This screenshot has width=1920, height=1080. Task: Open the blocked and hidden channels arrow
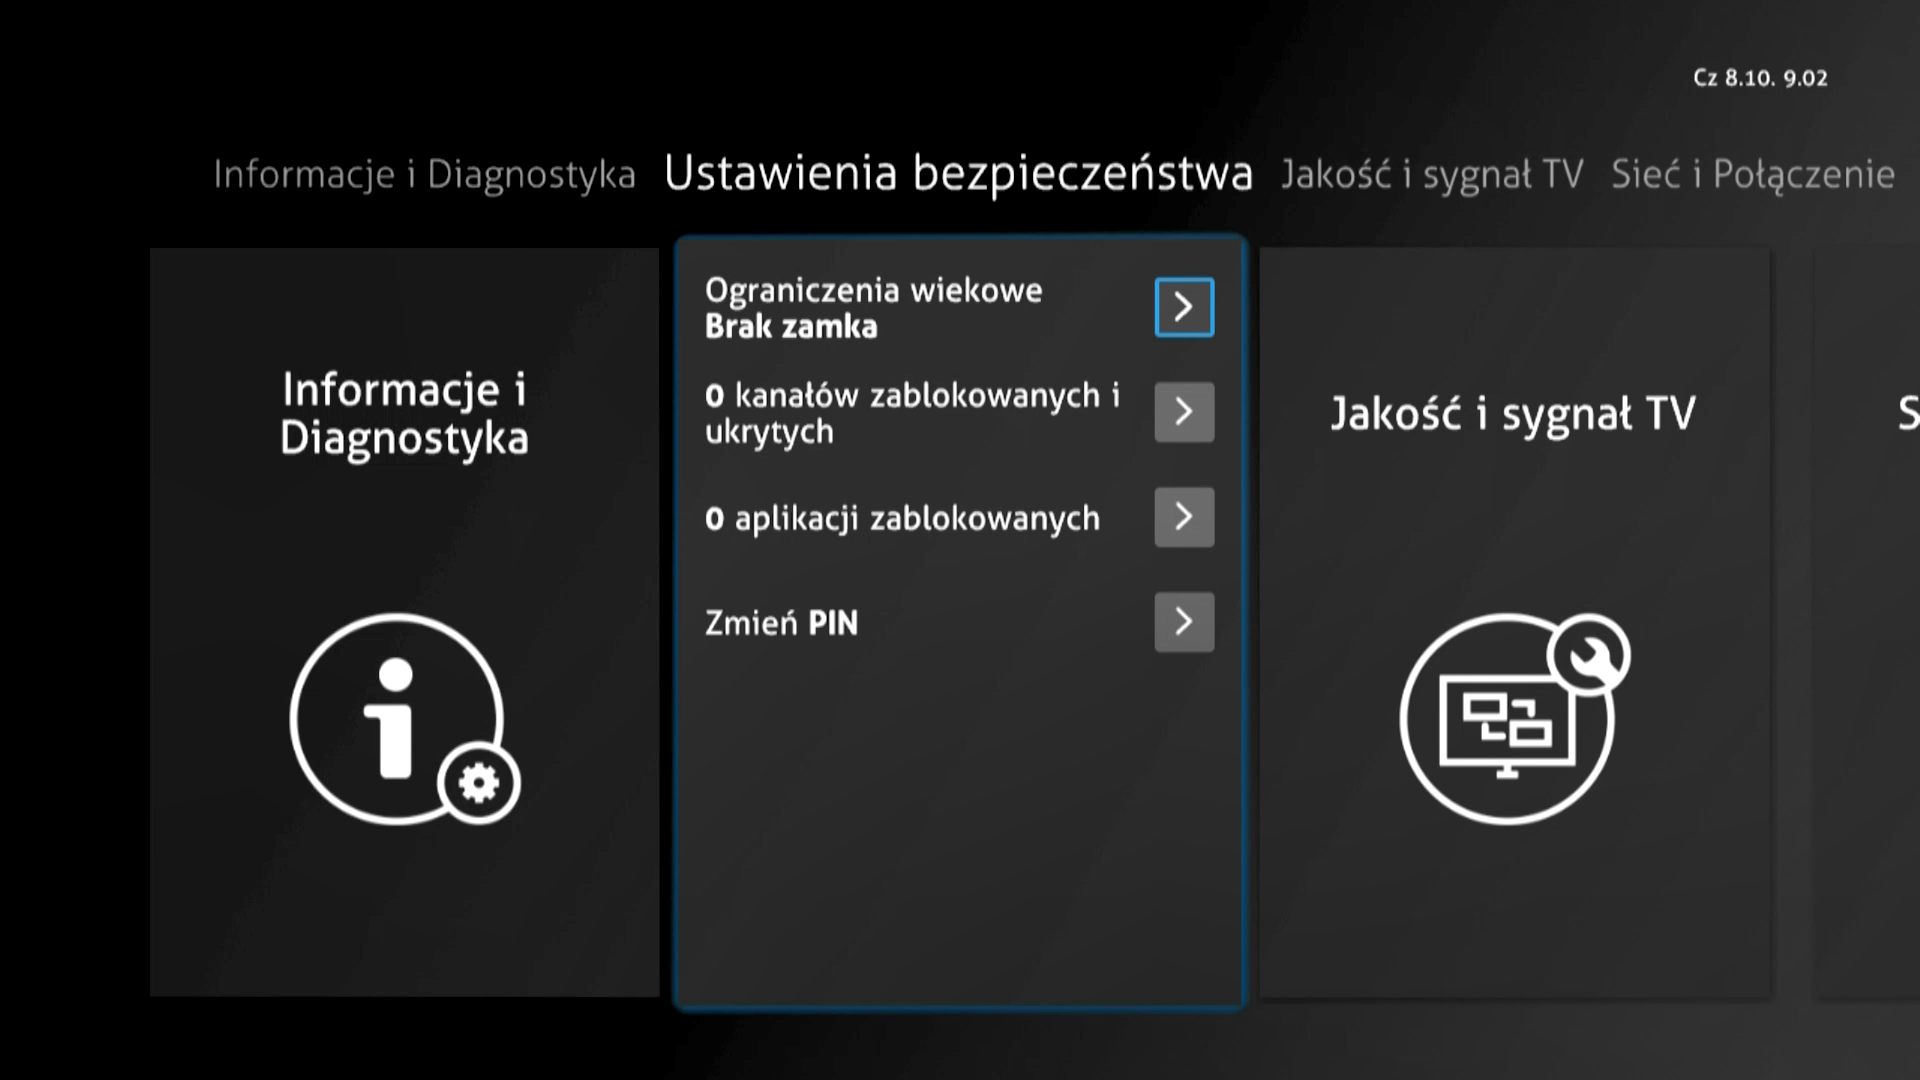click(1184, 412)
